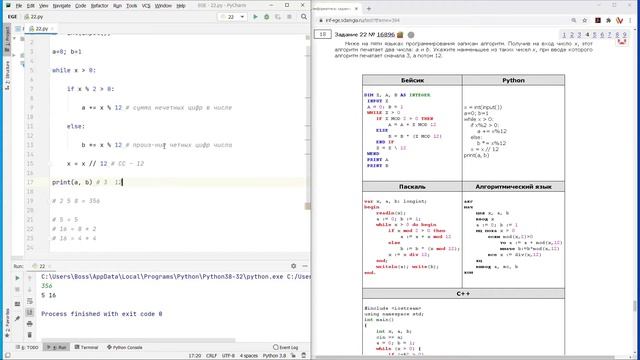Open the TODO tool window tab
The height and width of the screenshot is (360, 640).
point(27,347)
